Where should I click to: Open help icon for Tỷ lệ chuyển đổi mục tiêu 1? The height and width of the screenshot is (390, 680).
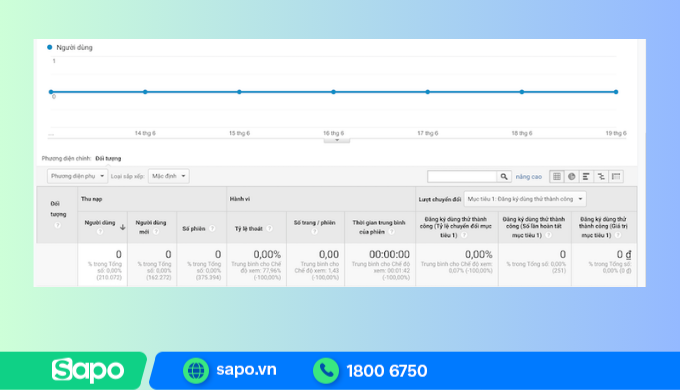pyautogui.click(x=464, y=235)
